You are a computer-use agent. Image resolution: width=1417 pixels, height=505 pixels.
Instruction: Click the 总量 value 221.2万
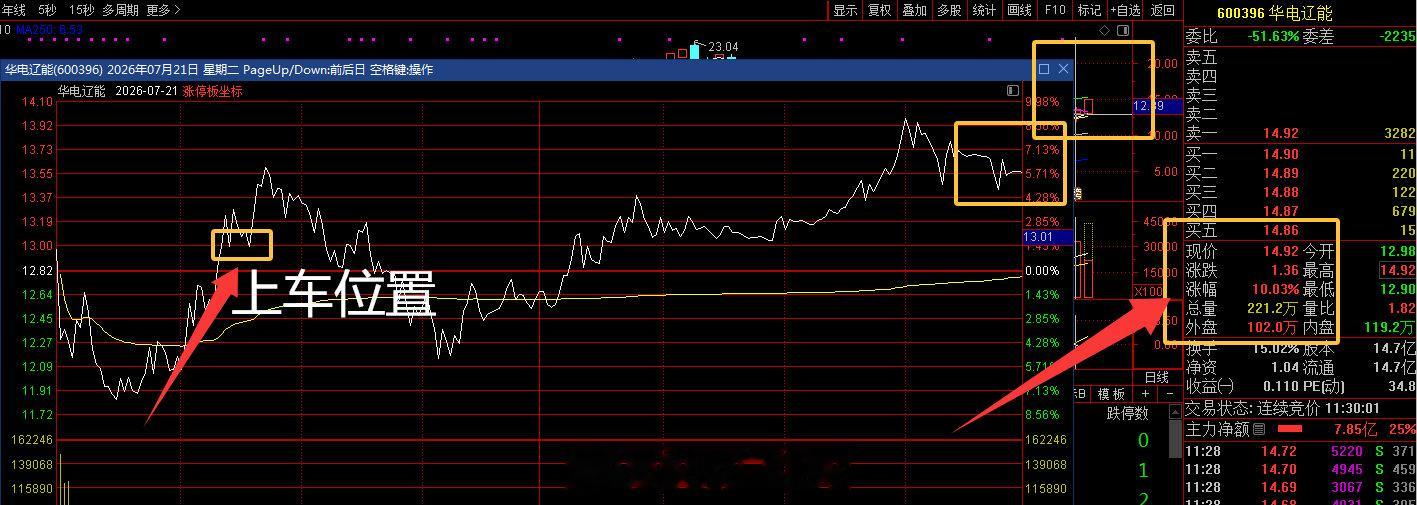(x=1272, y=308)
